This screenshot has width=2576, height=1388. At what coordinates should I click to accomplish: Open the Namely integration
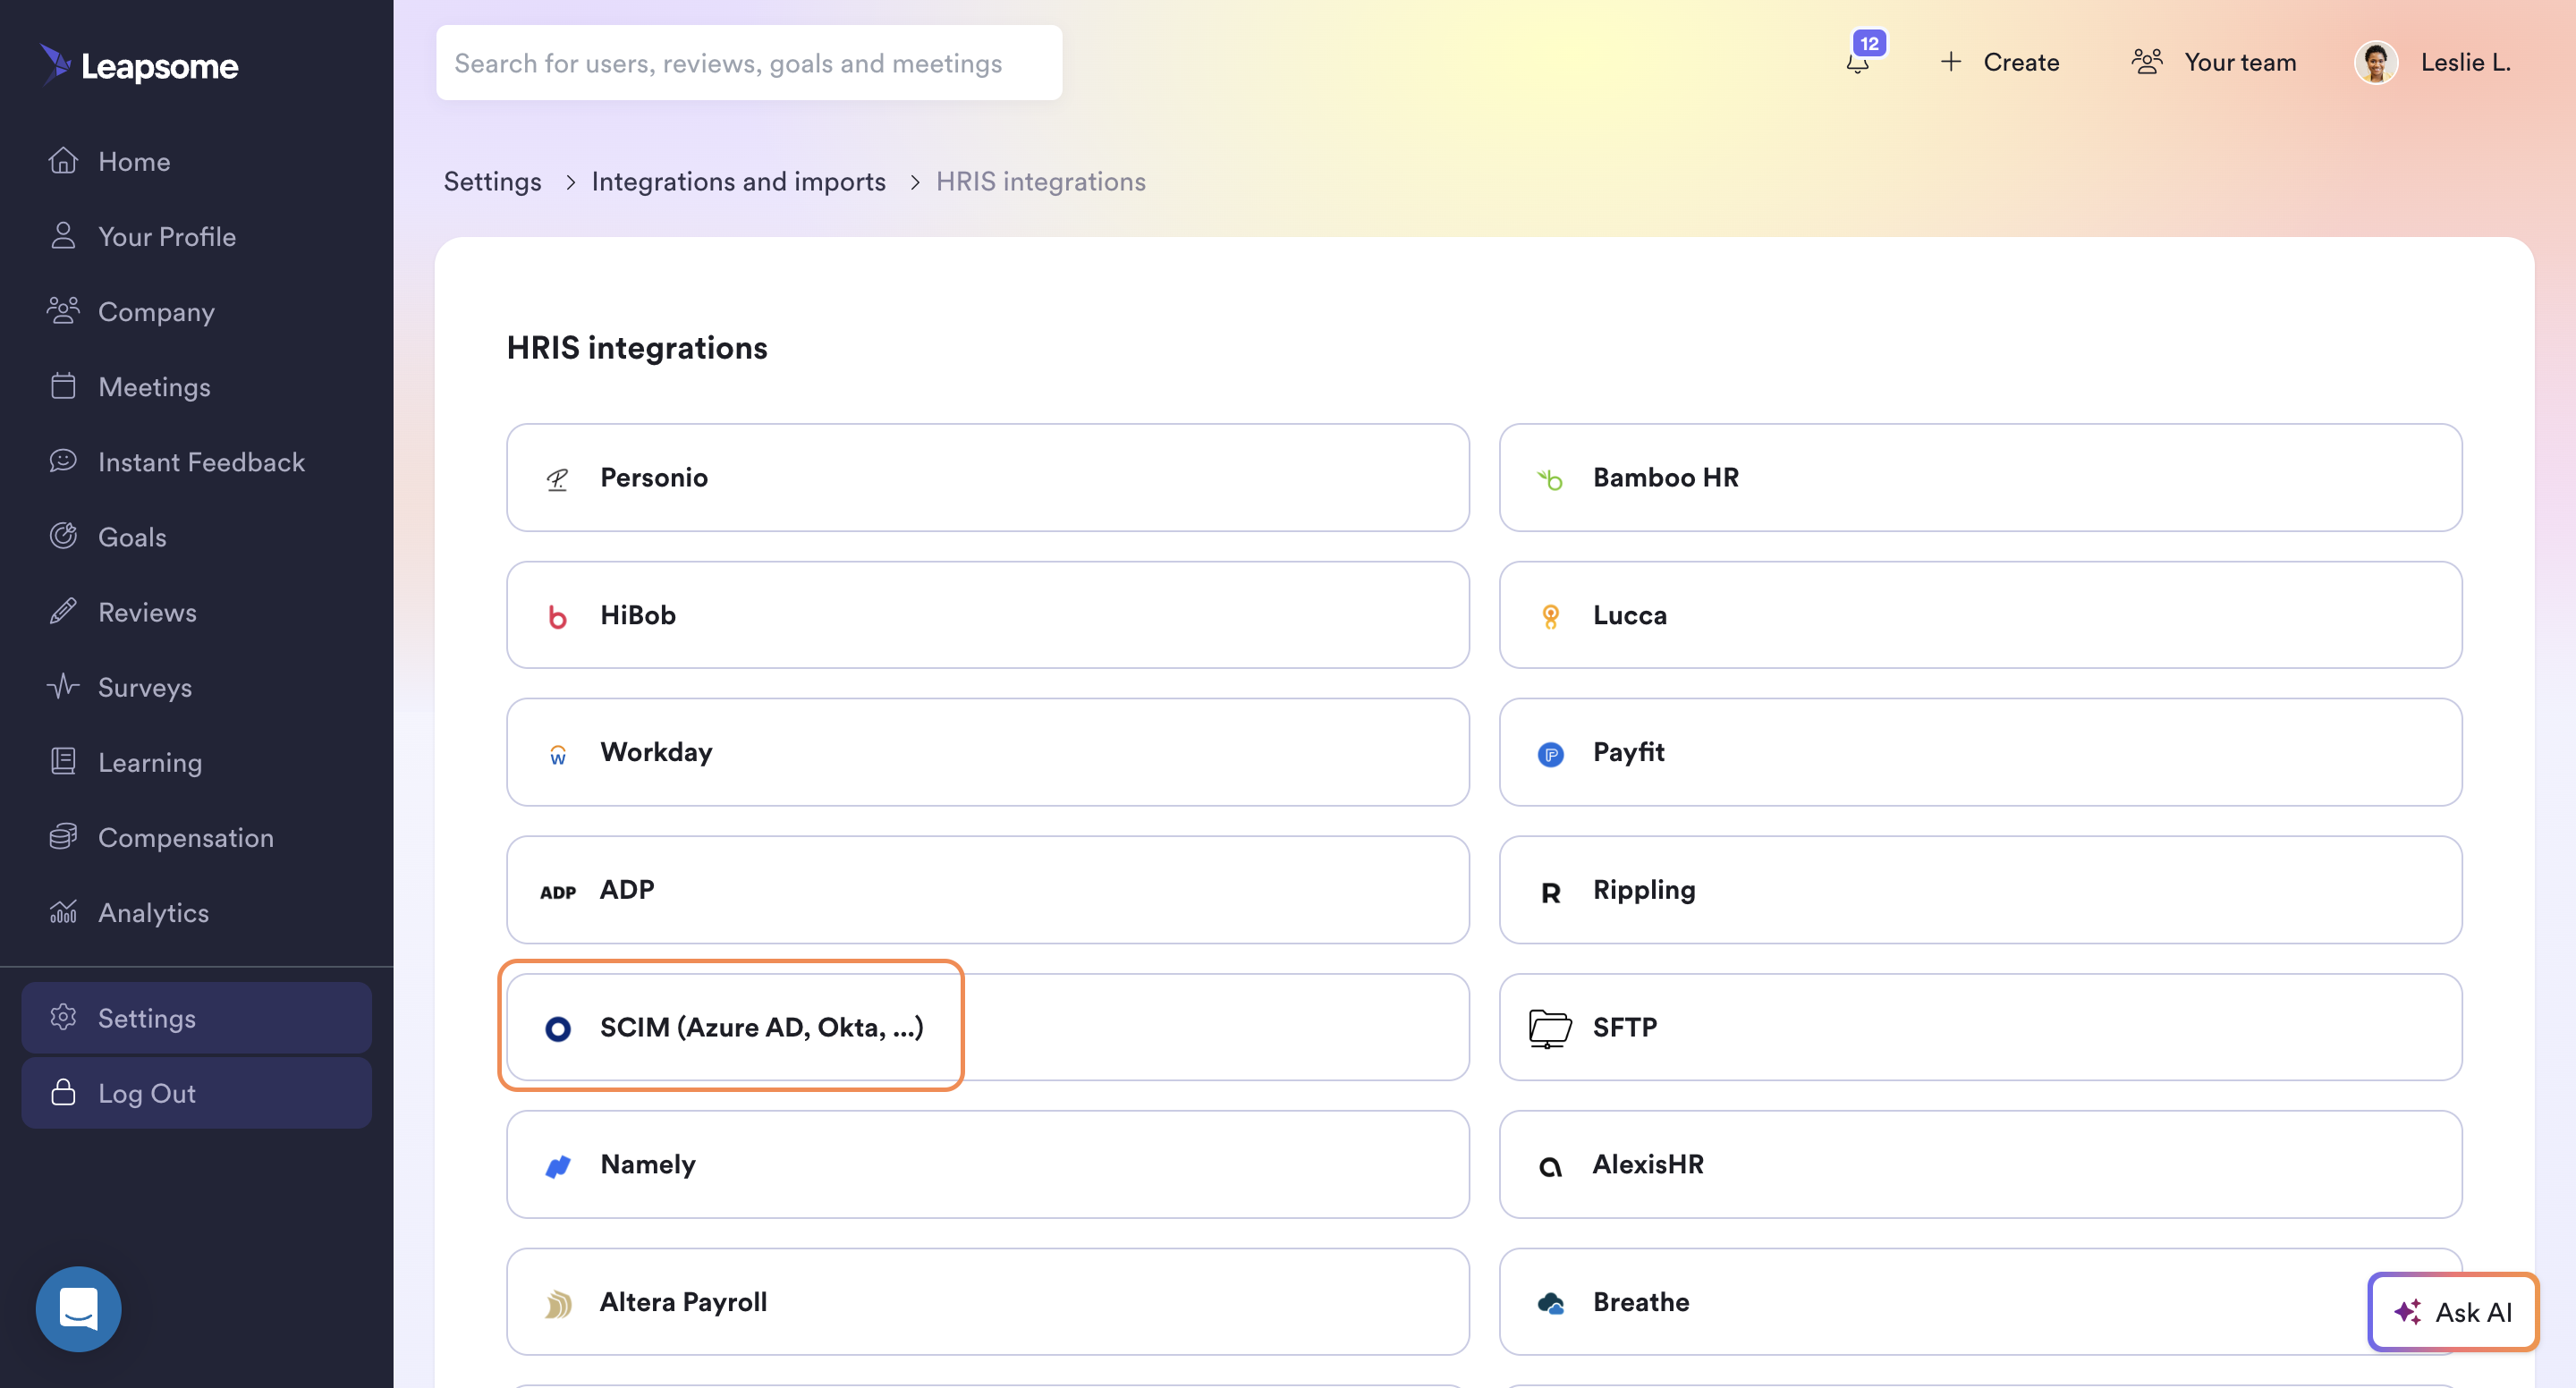[987, 1164]
